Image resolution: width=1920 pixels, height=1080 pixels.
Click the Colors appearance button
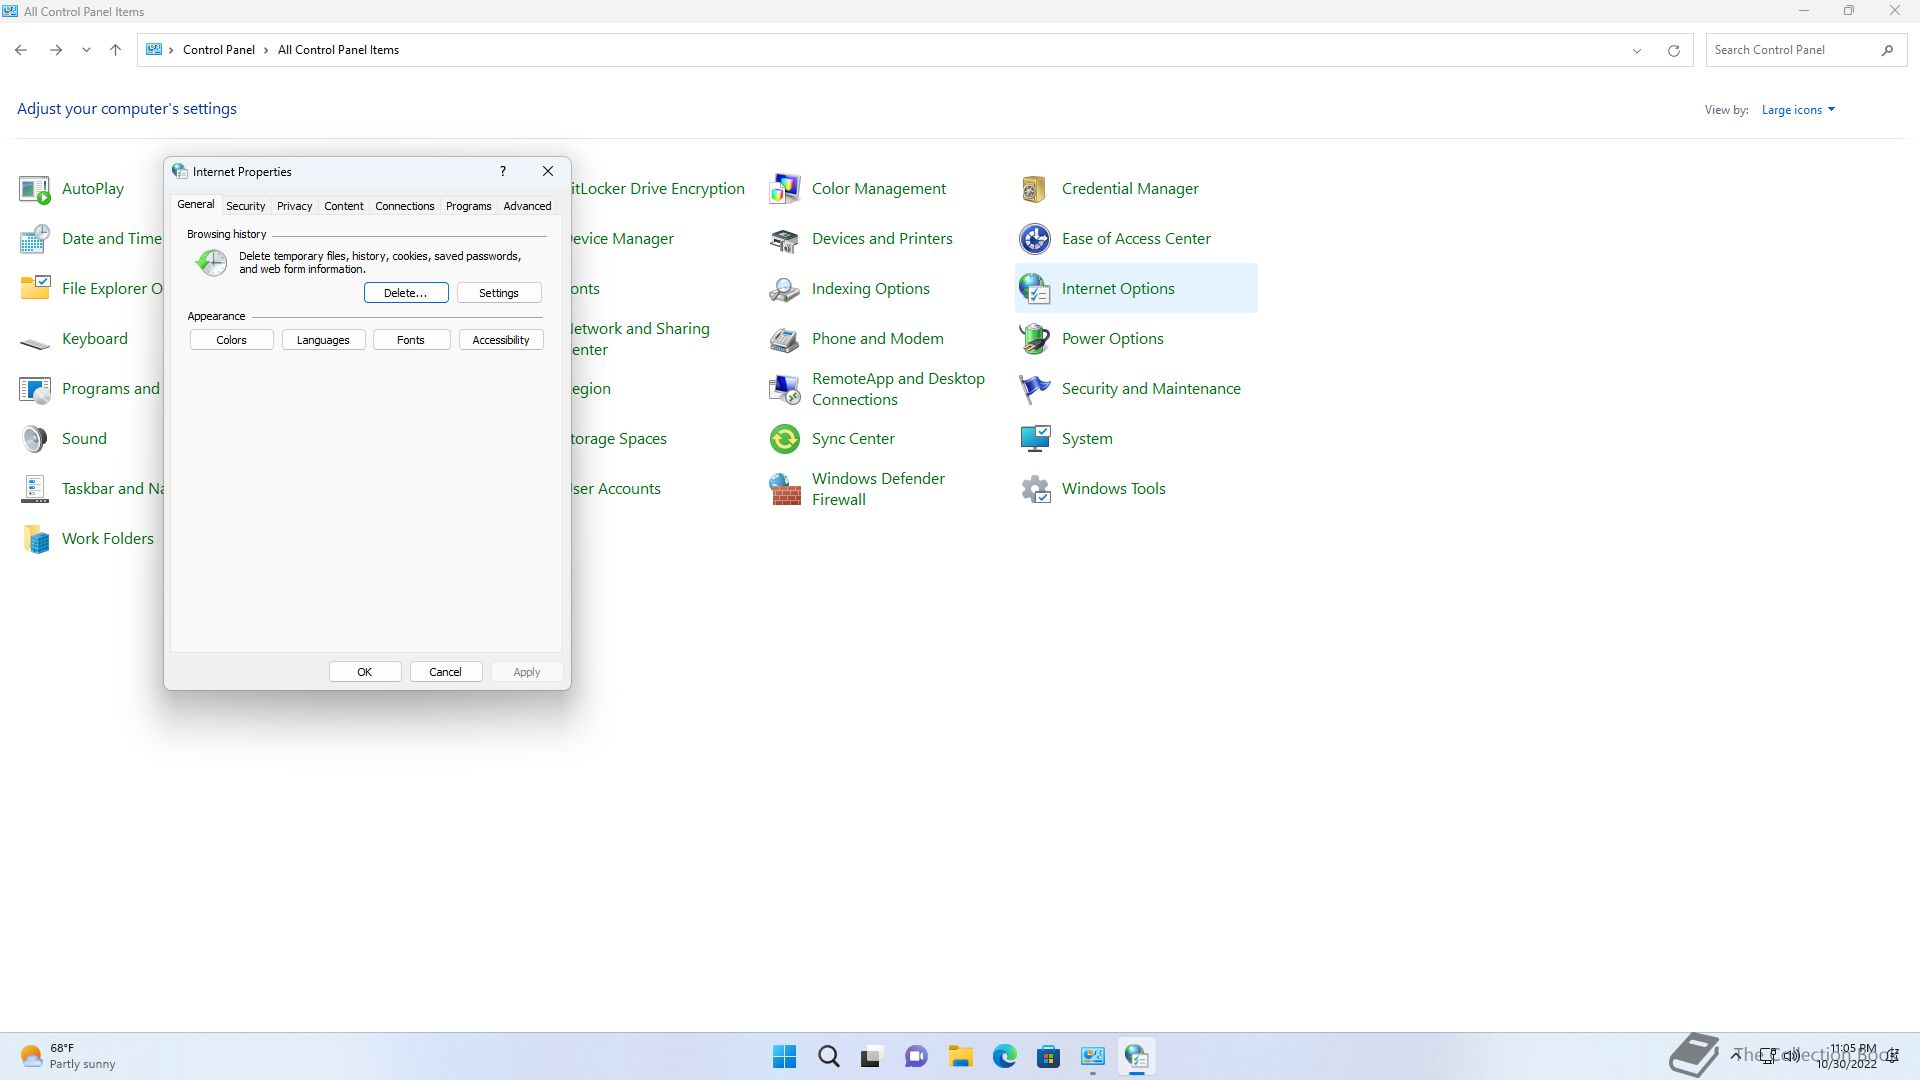[x=231, y=340]
